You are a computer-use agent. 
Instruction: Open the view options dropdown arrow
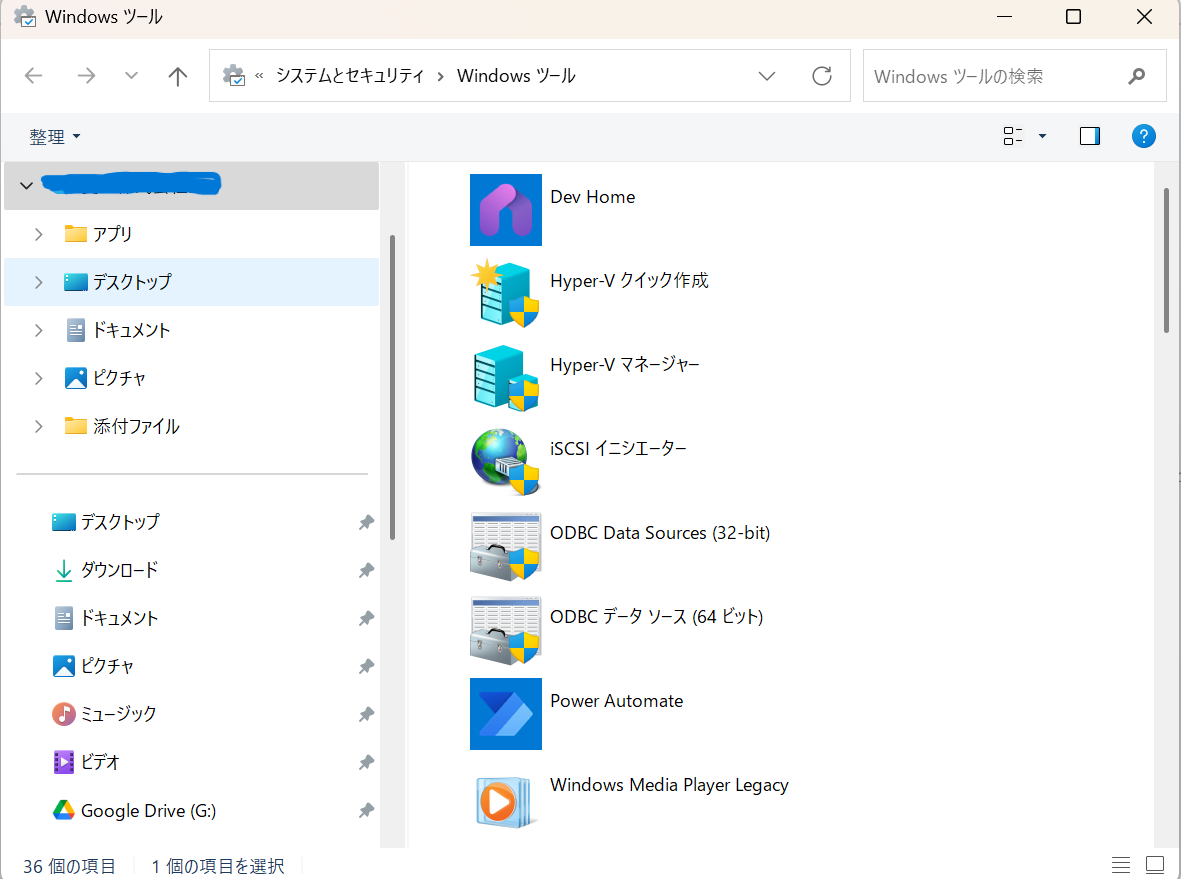click(x=1042, y=136)
